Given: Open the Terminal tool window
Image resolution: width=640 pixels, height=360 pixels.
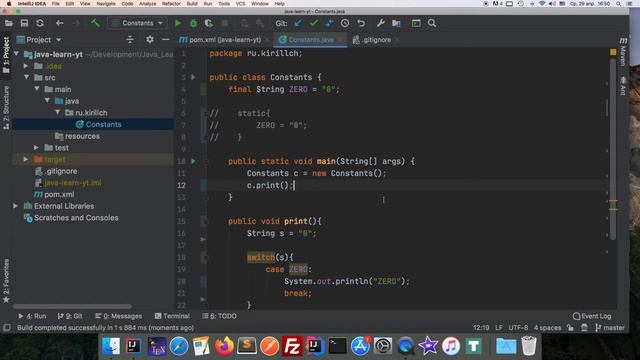Looking at the screenshot, I should (172, 316).
